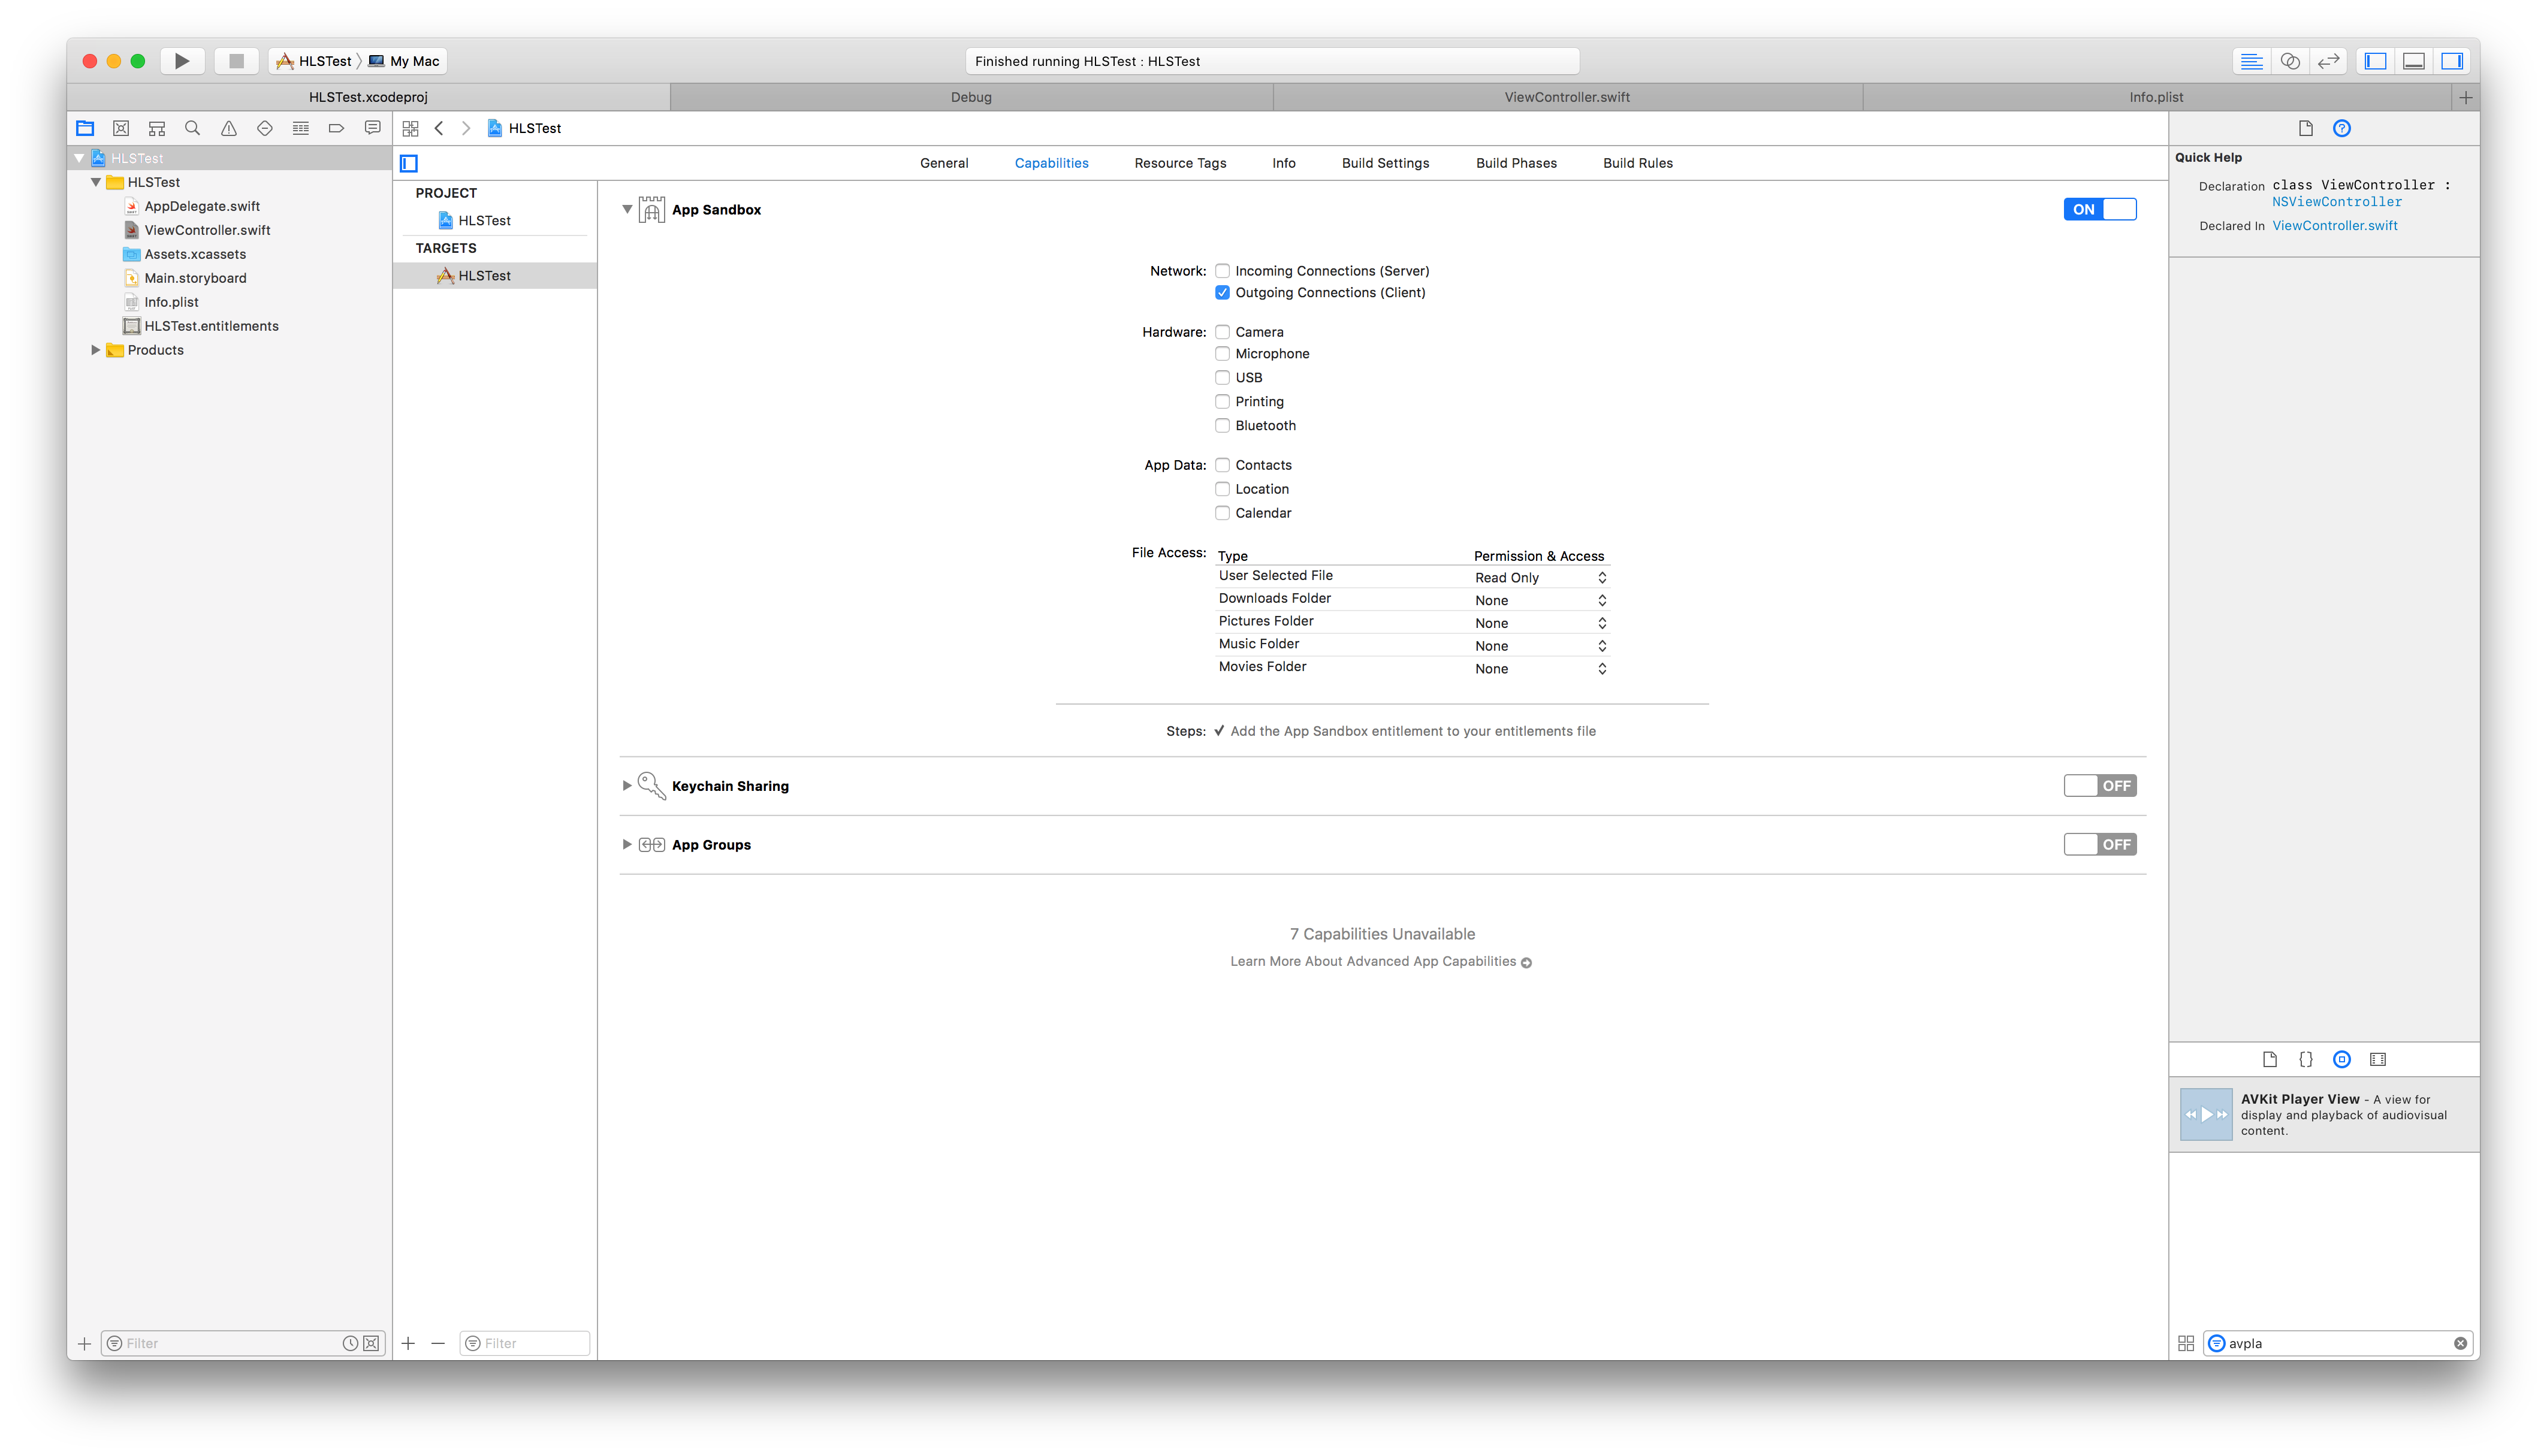This screenshot has height=1456, width=2547.
Task: Toggle the debug area bottom panel button
Action: pyautogui.click(x=2413, y=61)
